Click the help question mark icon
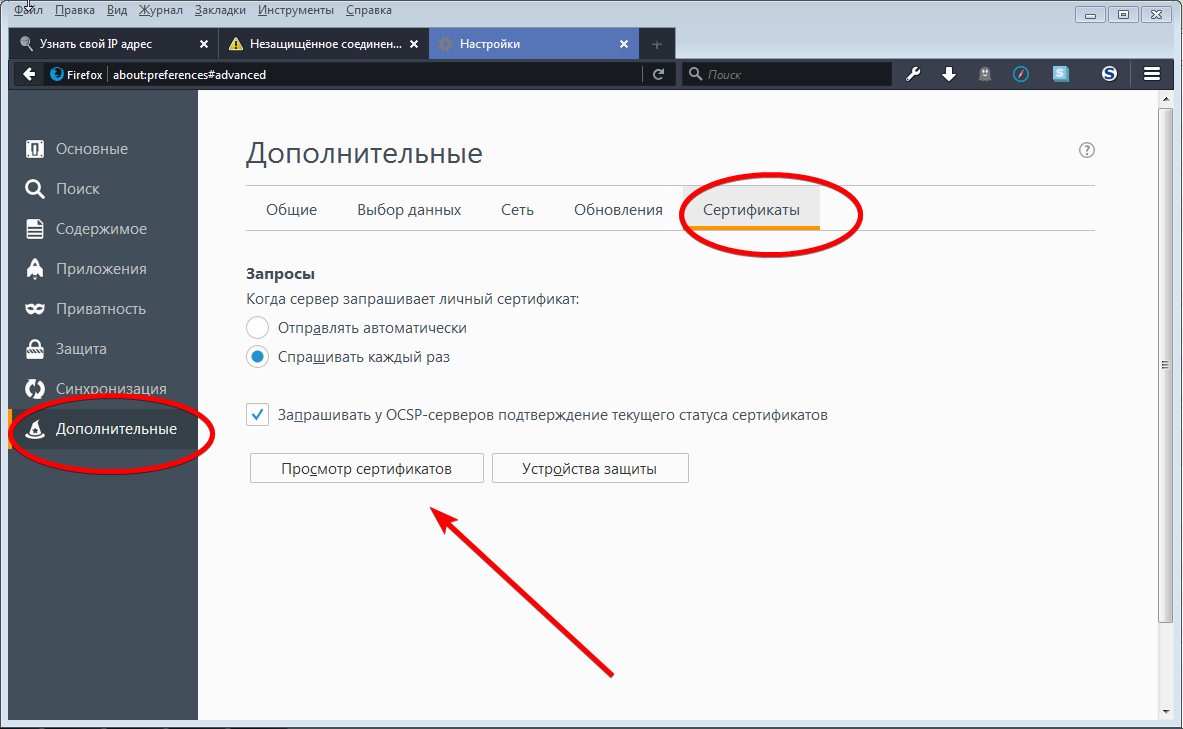Screen dimensions: 1183x729 1086,150
